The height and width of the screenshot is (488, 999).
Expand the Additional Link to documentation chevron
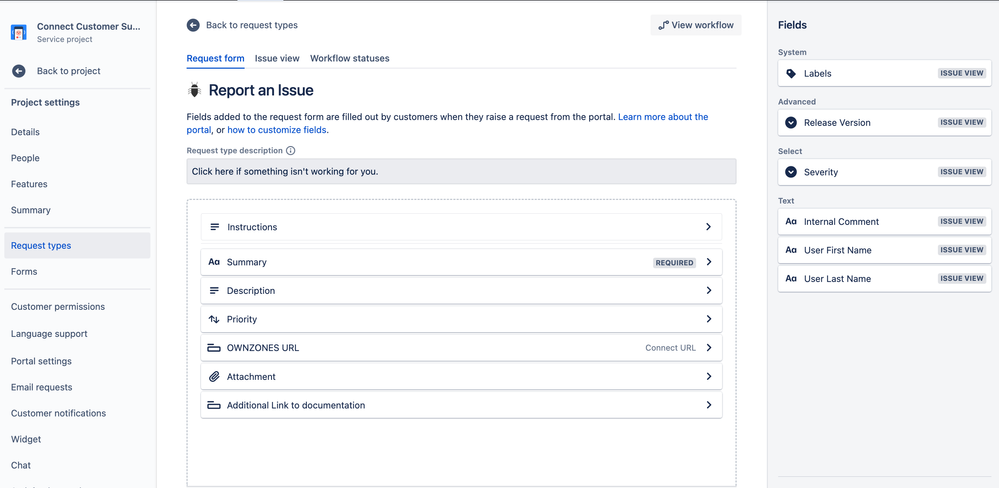point(708,405)
